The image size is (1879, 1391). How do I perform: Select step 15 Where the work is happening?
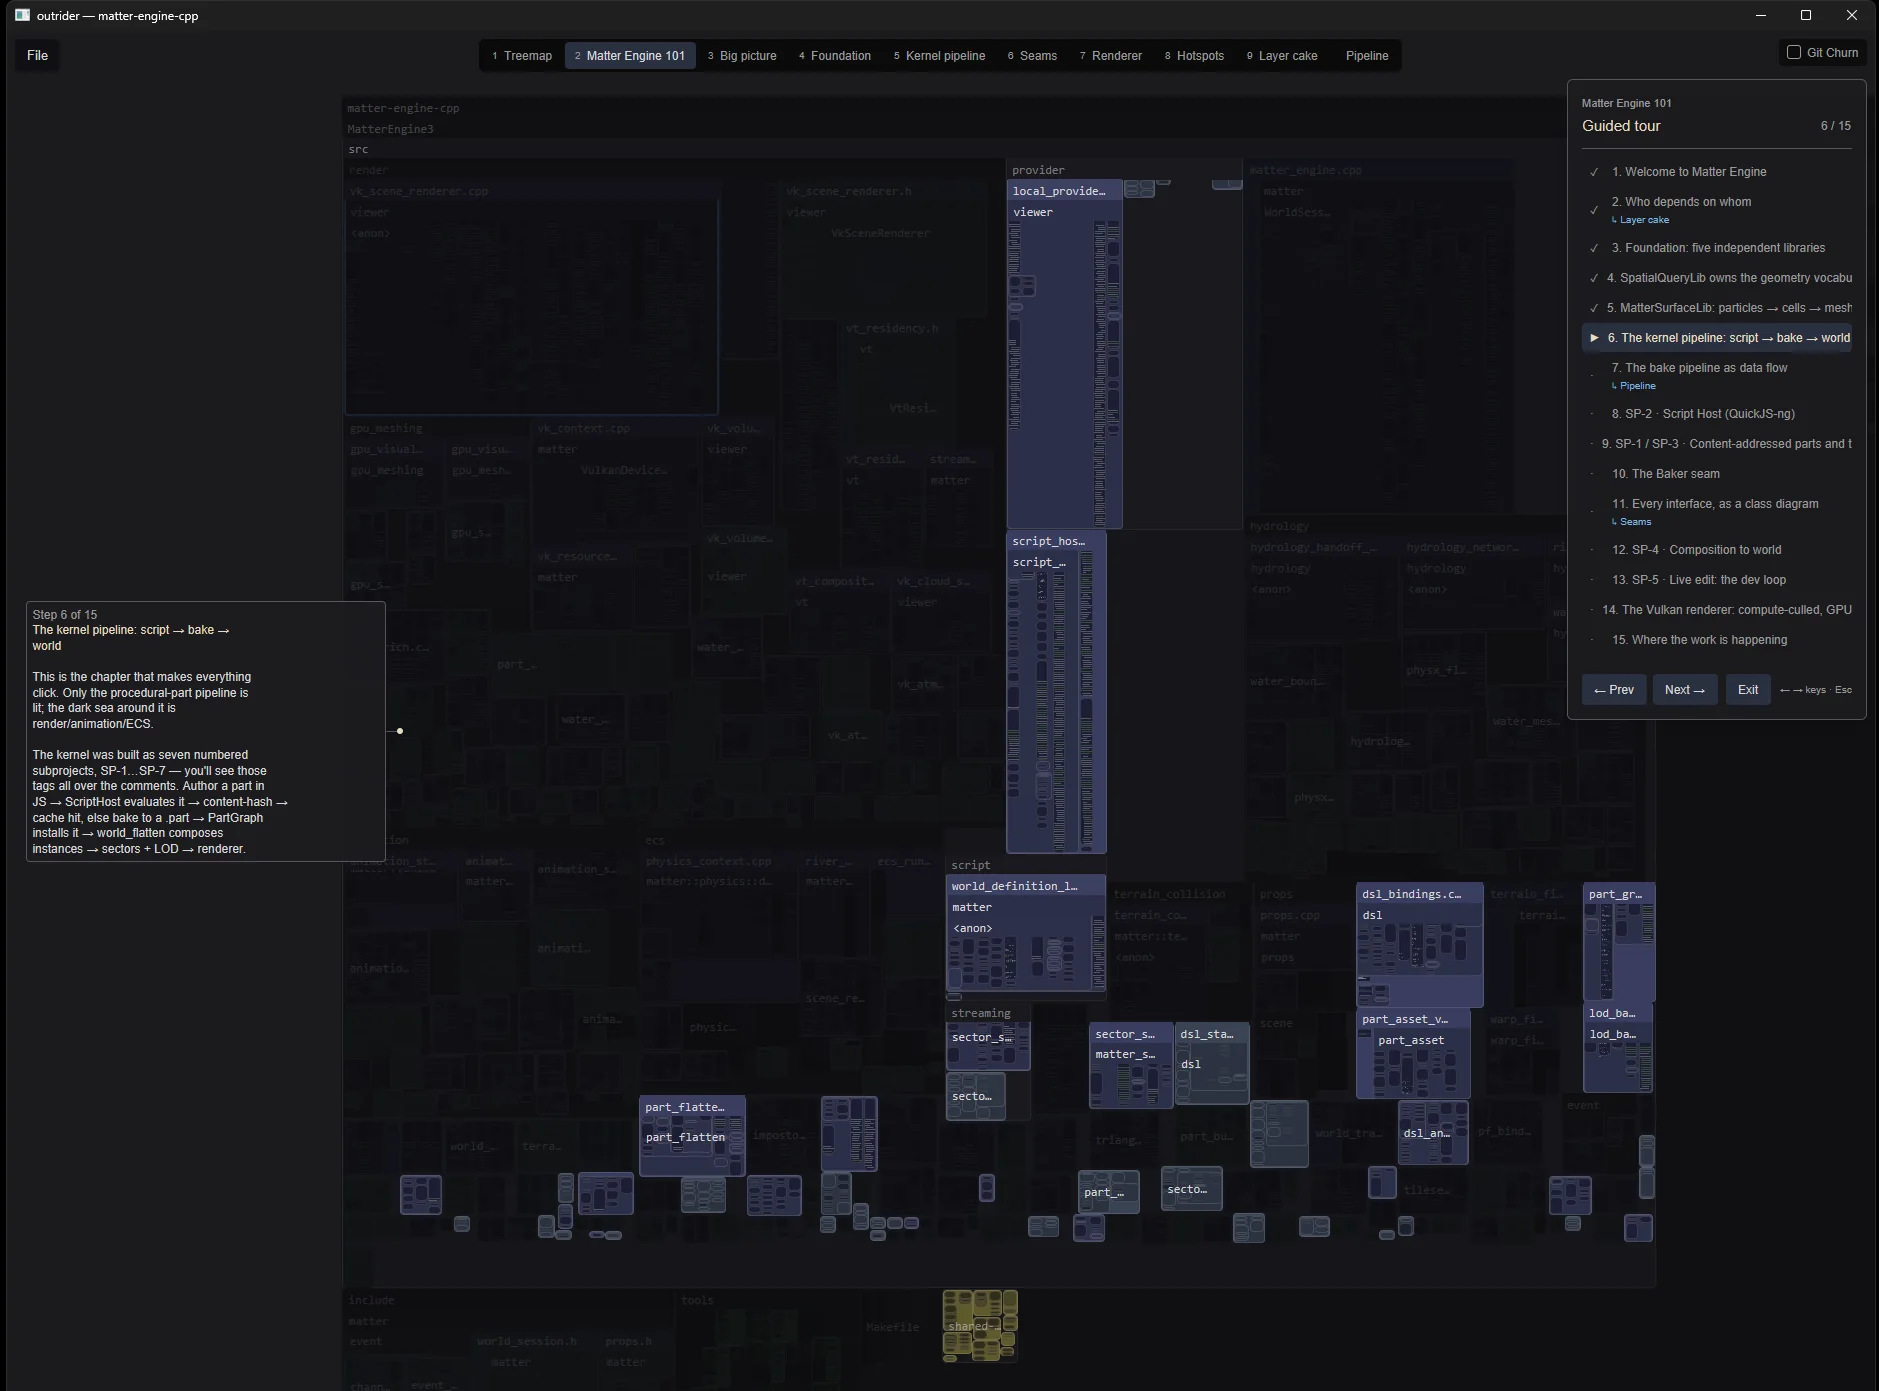tap(1717, 640)
